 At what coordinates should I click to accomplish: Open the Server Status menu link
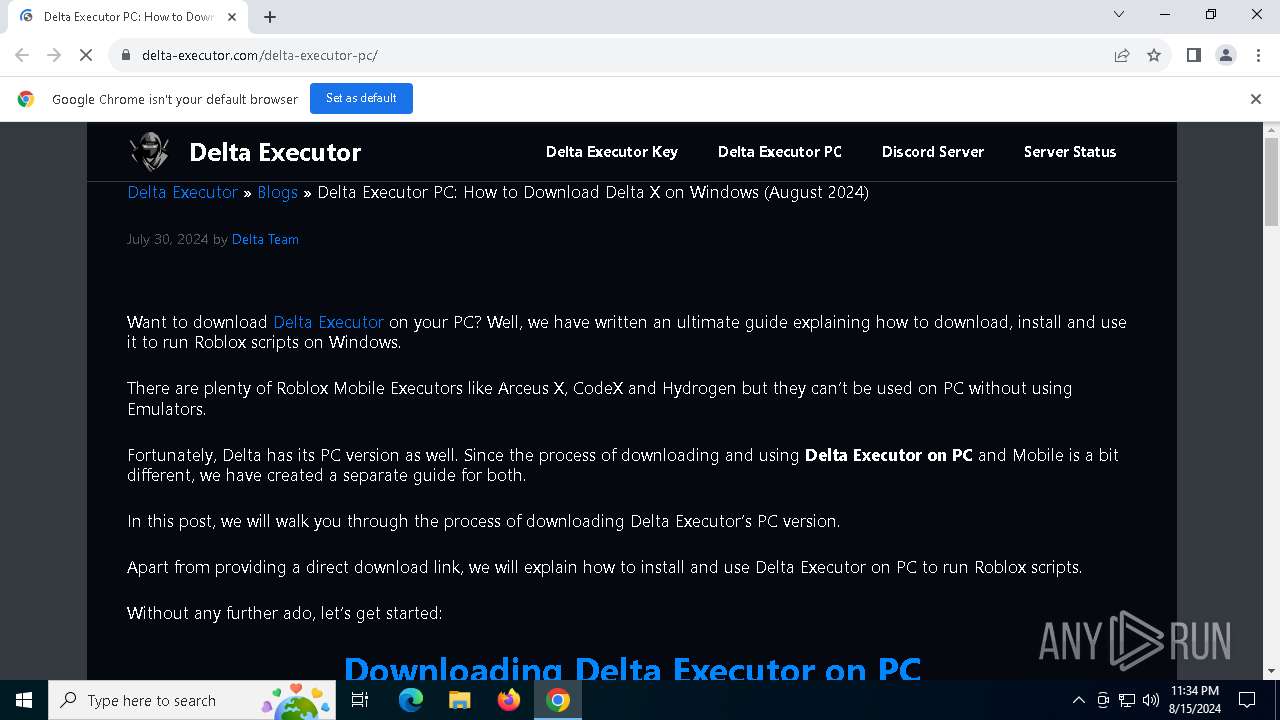[x=1070, y=152]
